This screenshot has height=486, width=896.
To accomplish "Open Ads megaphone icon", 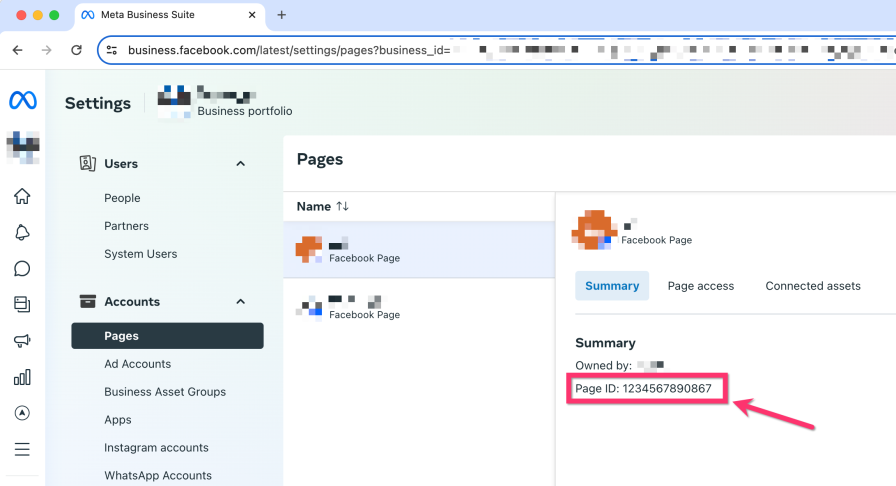I will (22, 341).
